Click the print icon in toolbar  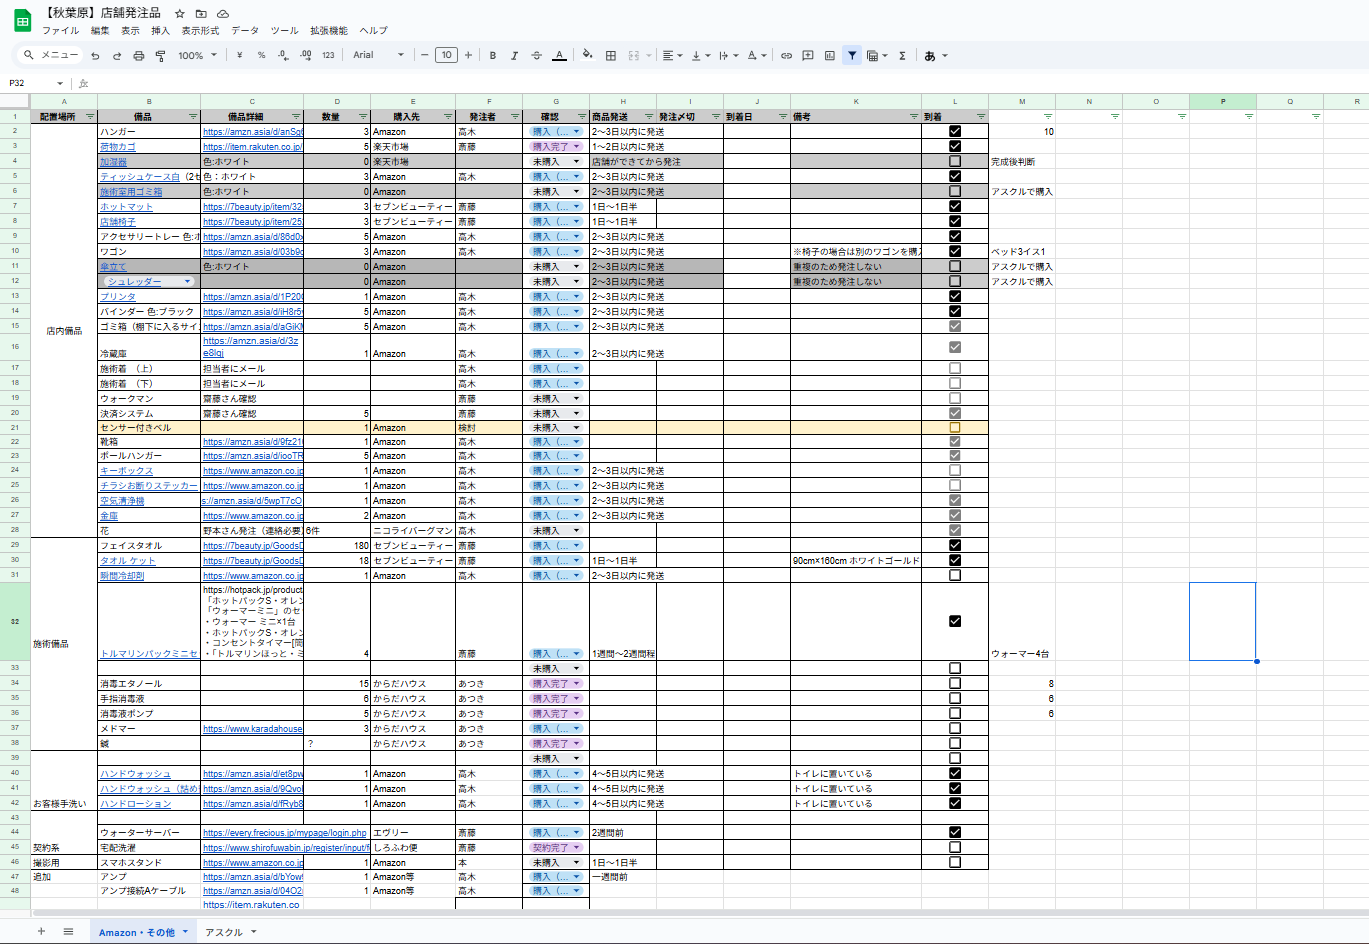tap(138, 56)
